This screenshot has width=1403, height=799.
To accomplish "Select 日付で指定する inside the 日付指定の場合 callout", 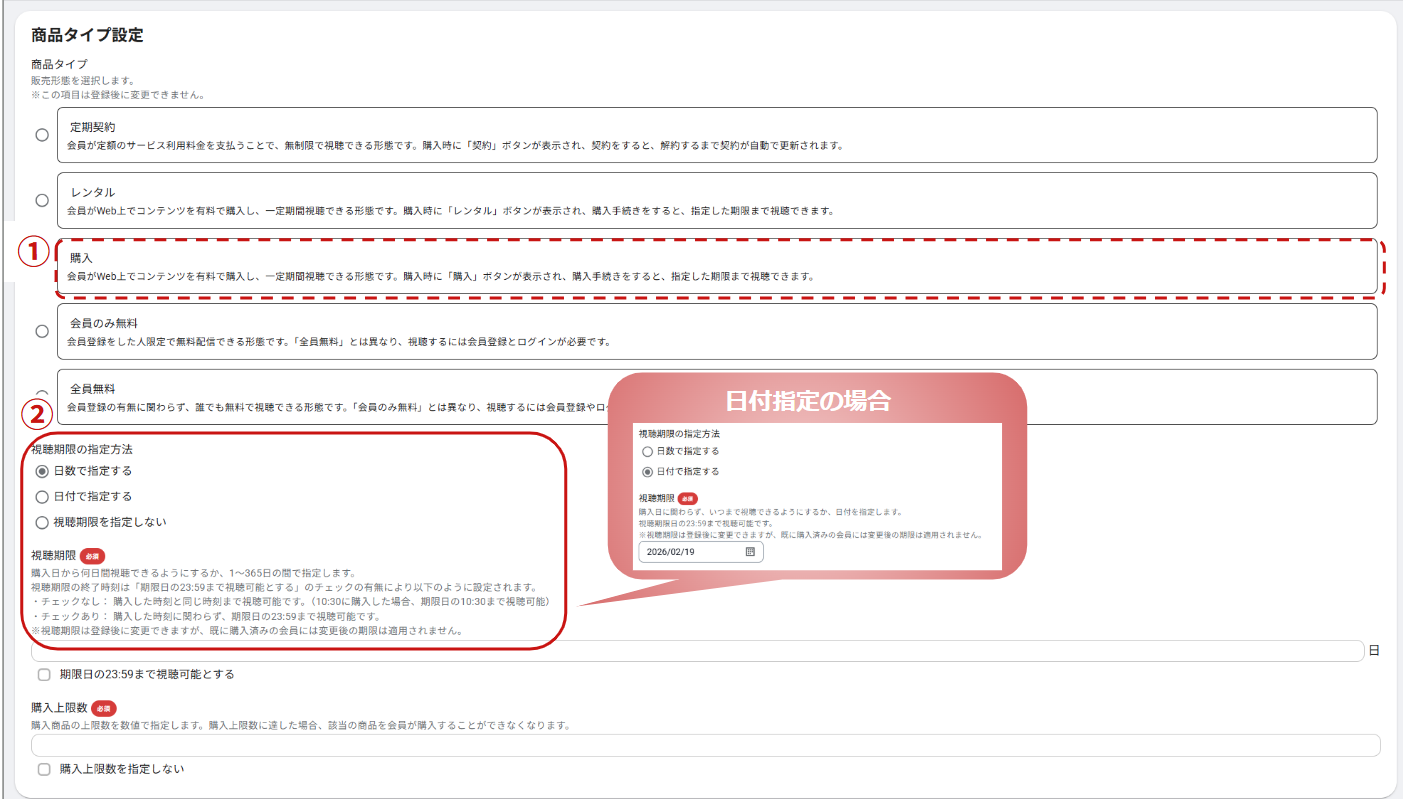I will pos(647,472).
